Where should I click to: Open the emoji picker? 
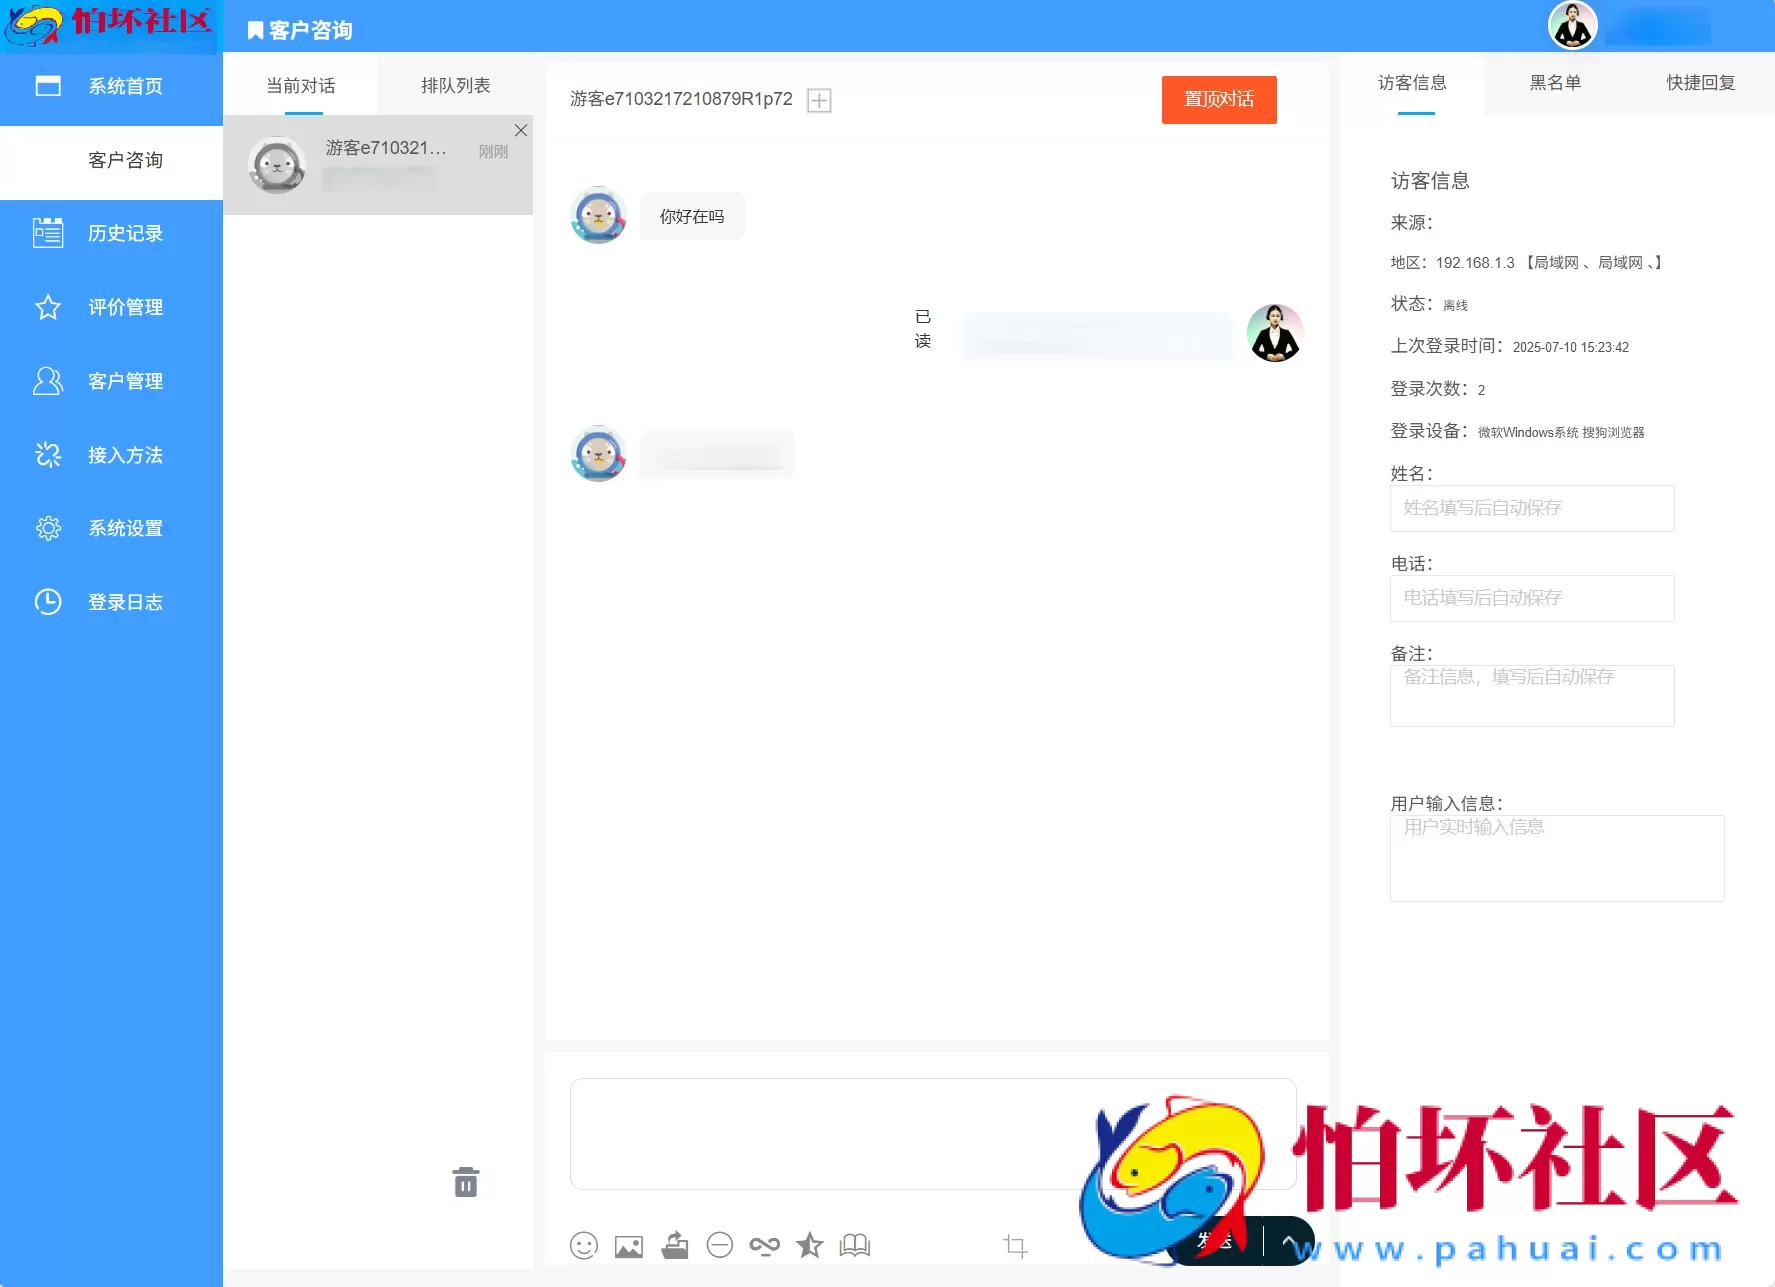click(584, 1245)
